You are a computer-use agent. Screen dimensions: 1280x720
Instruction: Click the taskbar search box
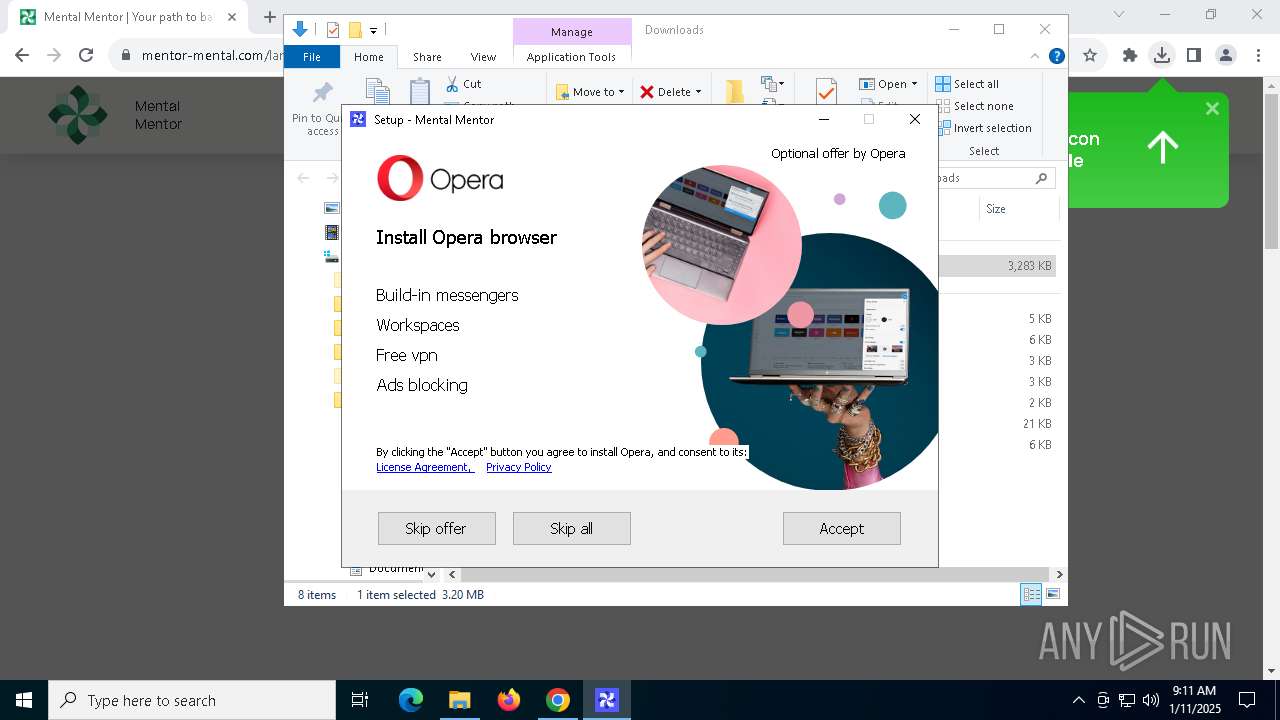[x=192, y=700]
